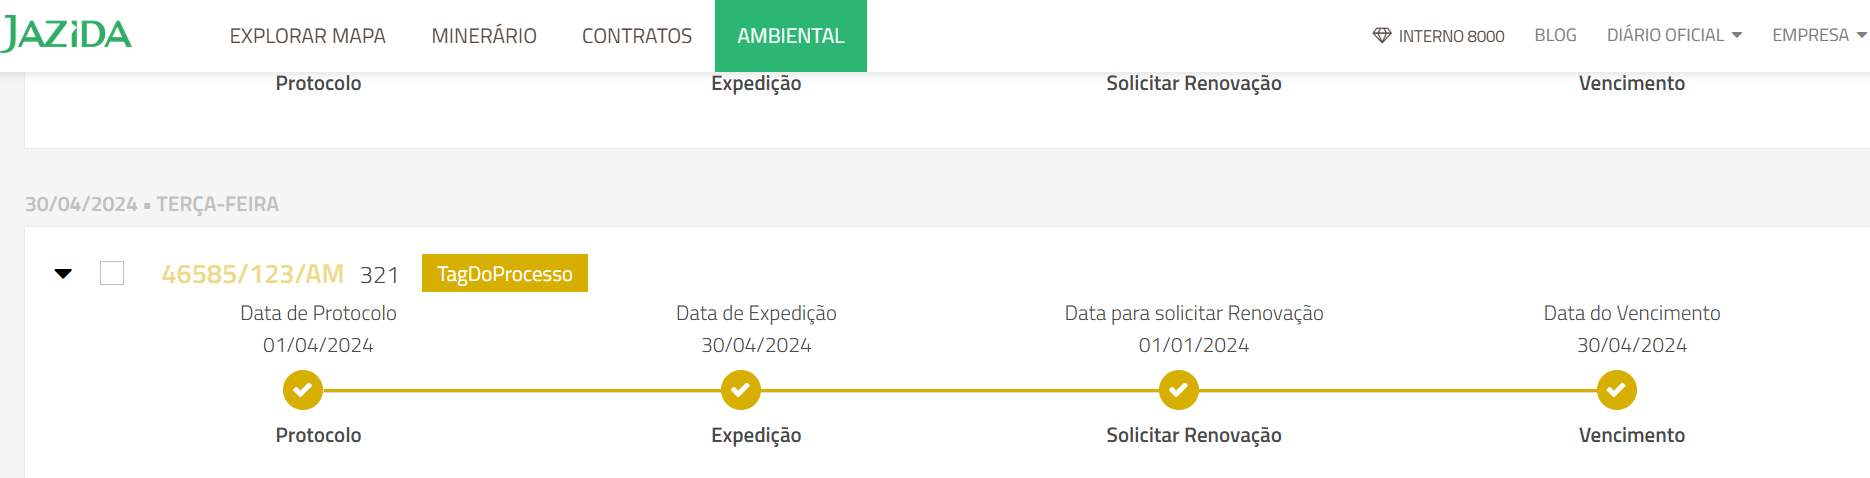Open the Contratos tab

pos(637,36)
